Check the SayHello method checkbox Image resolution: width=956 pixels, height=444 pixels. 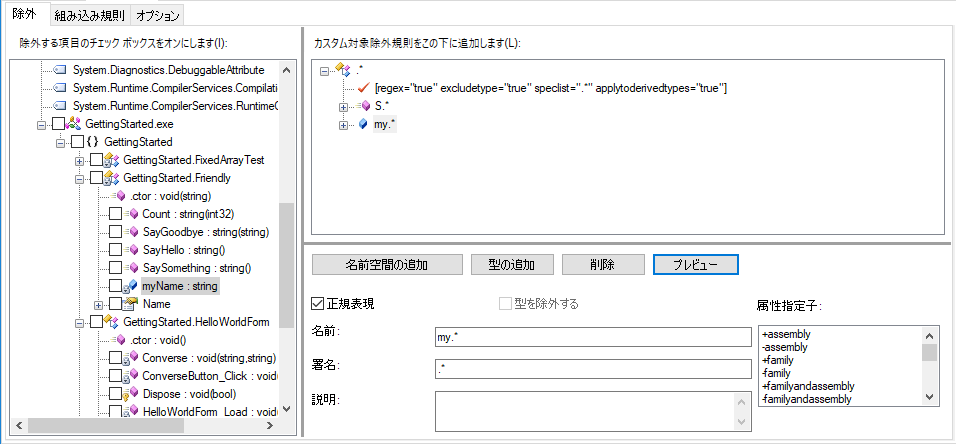point(115,249)
